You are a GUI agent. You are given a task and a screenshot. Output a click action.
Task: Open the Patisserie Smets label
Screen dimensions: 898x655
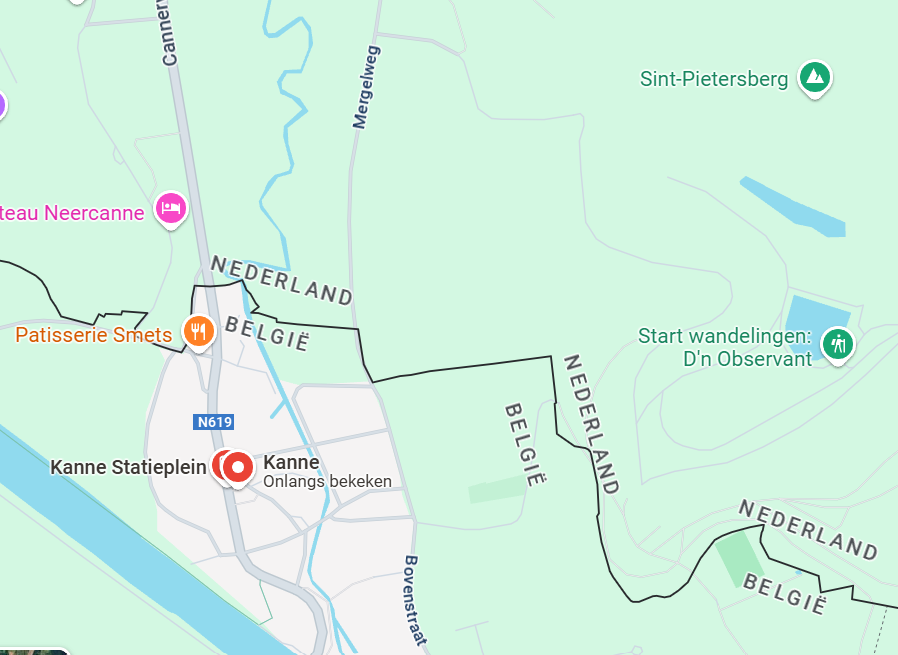[x=93, y=335]
